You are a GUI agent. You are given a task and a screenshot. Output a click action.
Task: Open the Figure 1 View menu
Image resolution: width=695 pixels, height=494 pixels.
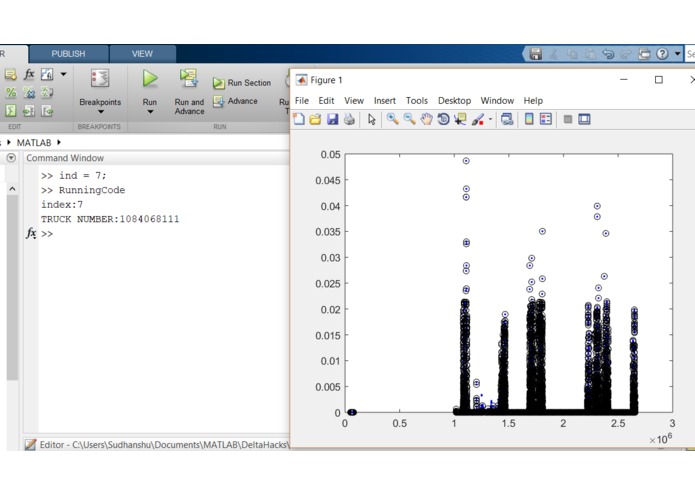pos(354,101)
